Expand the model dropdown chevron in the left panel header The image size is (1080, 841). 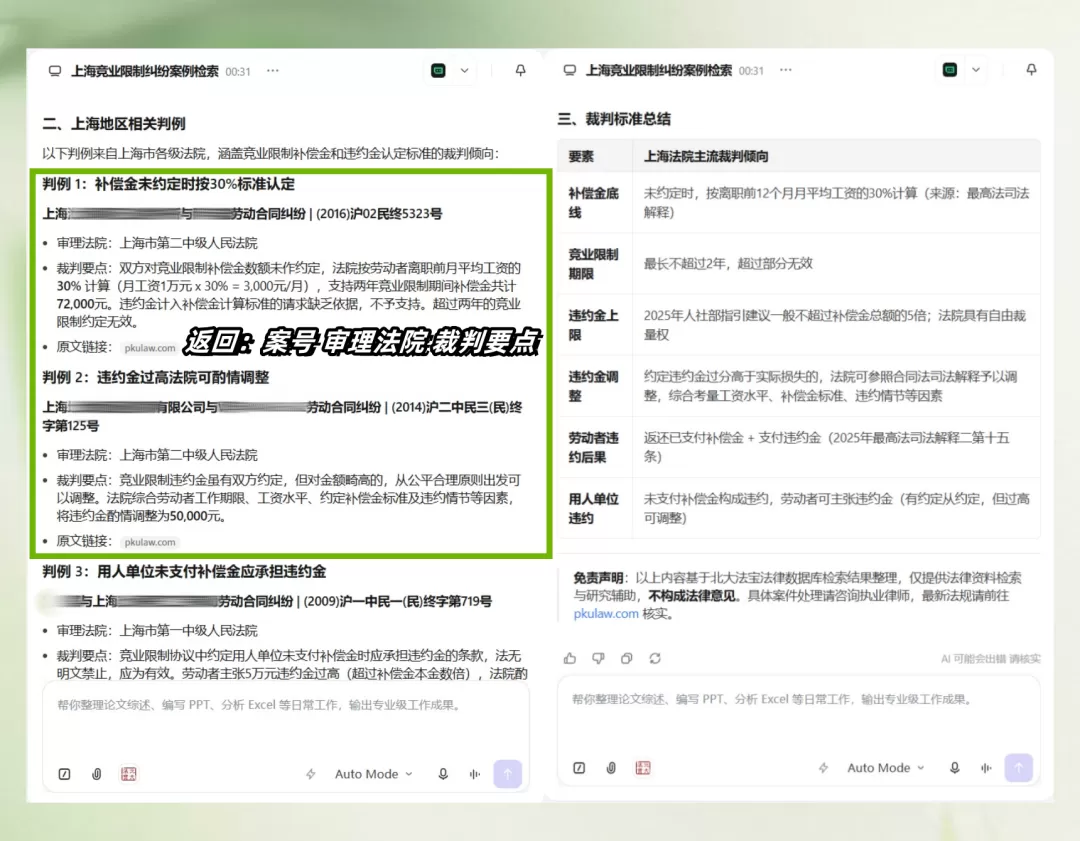(x=465, y=70)
